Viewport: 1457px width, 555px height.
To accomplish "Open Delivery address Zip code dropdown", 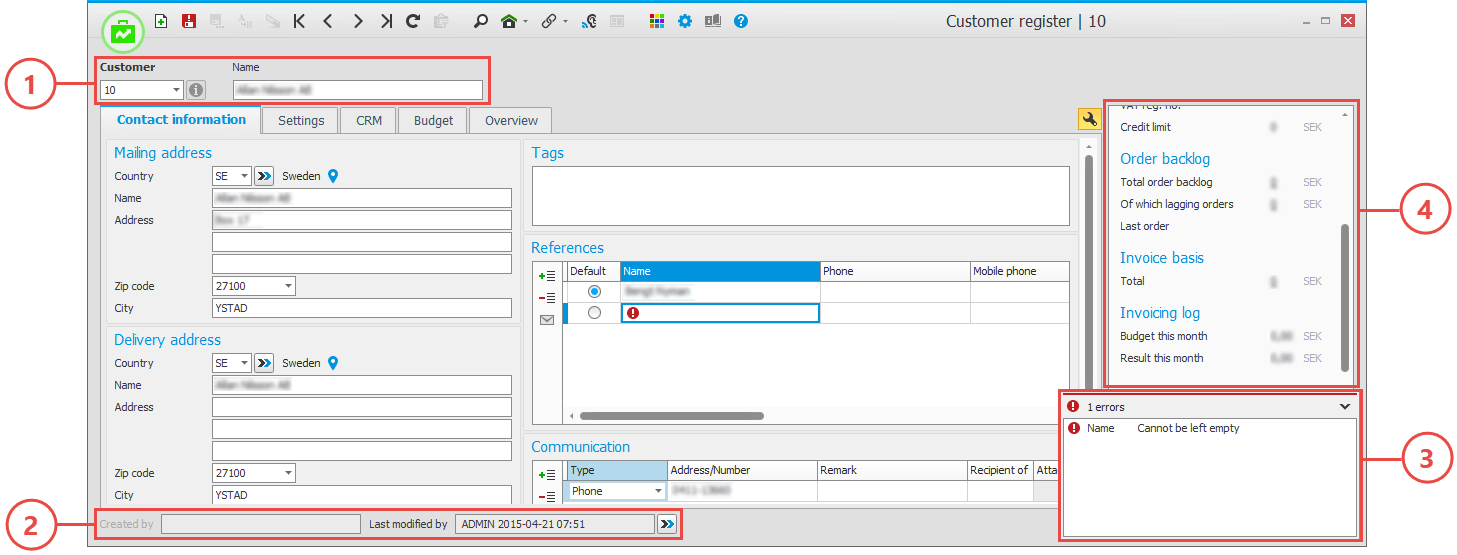I will point(289,473).
